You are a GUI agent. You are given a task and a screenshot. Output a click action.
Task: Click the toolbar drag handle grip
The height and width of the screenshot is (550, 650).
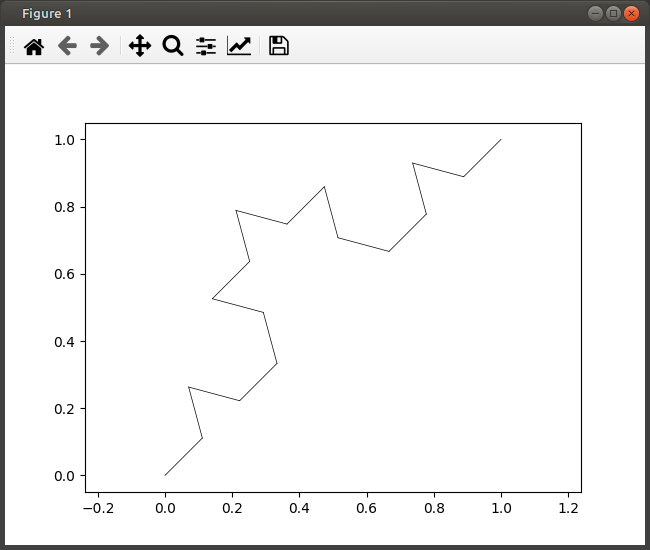tap(12, 46)
